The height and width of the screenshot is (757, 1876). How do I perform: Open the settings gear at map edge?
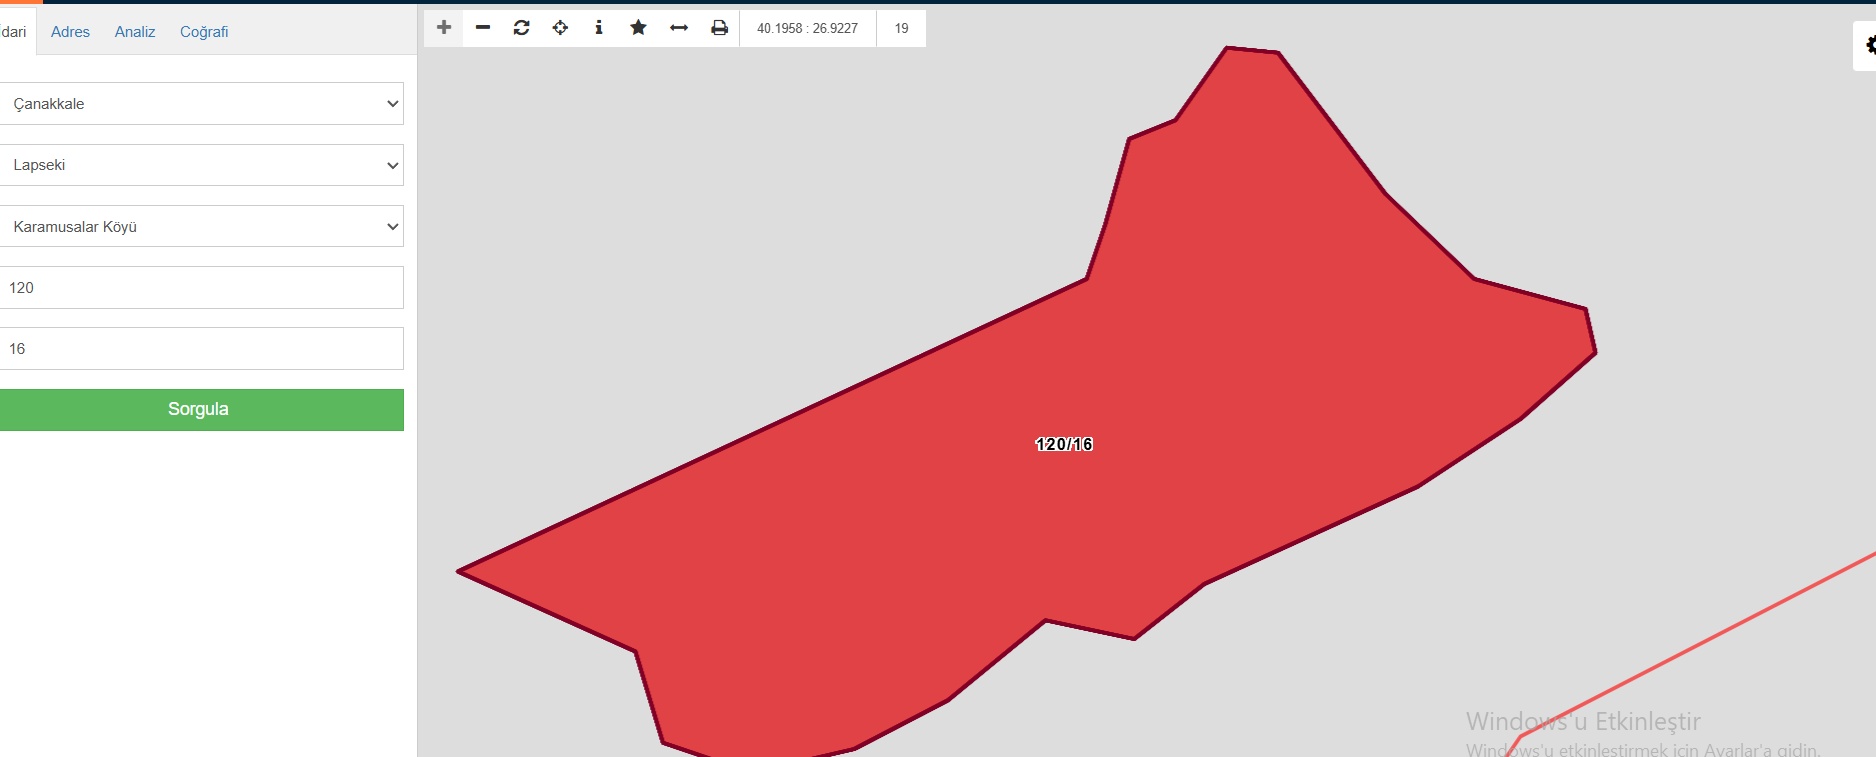[1868, 46]
